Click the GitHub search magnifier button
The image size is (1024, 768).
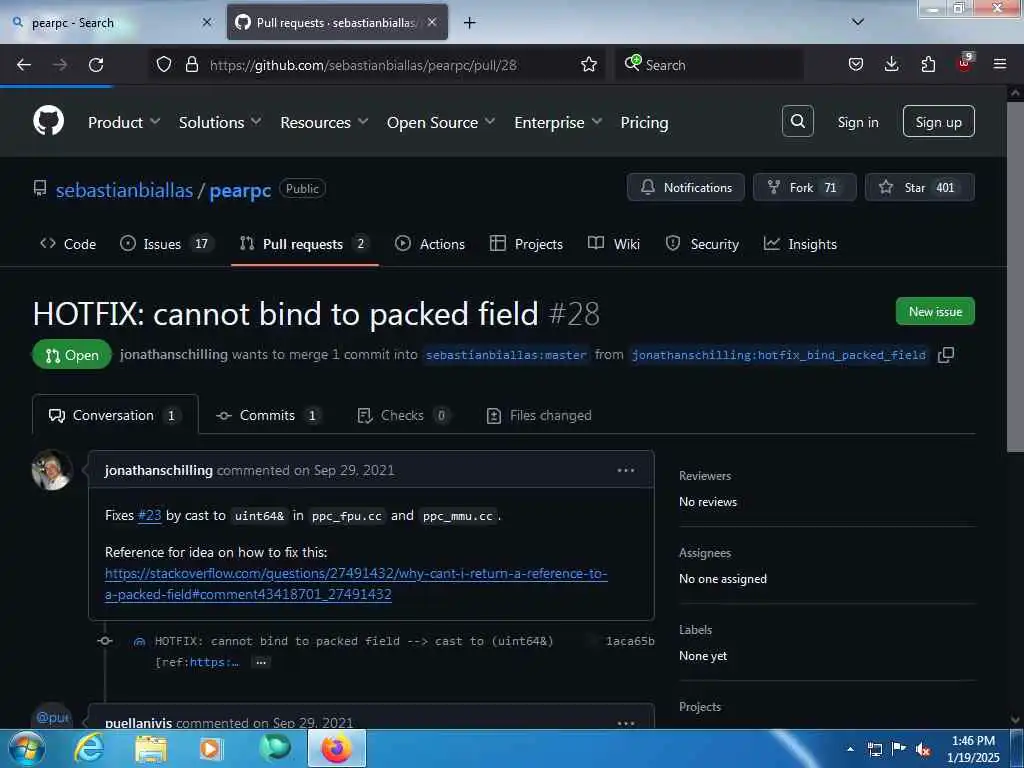pyautogui.click(x=797, y=121)
